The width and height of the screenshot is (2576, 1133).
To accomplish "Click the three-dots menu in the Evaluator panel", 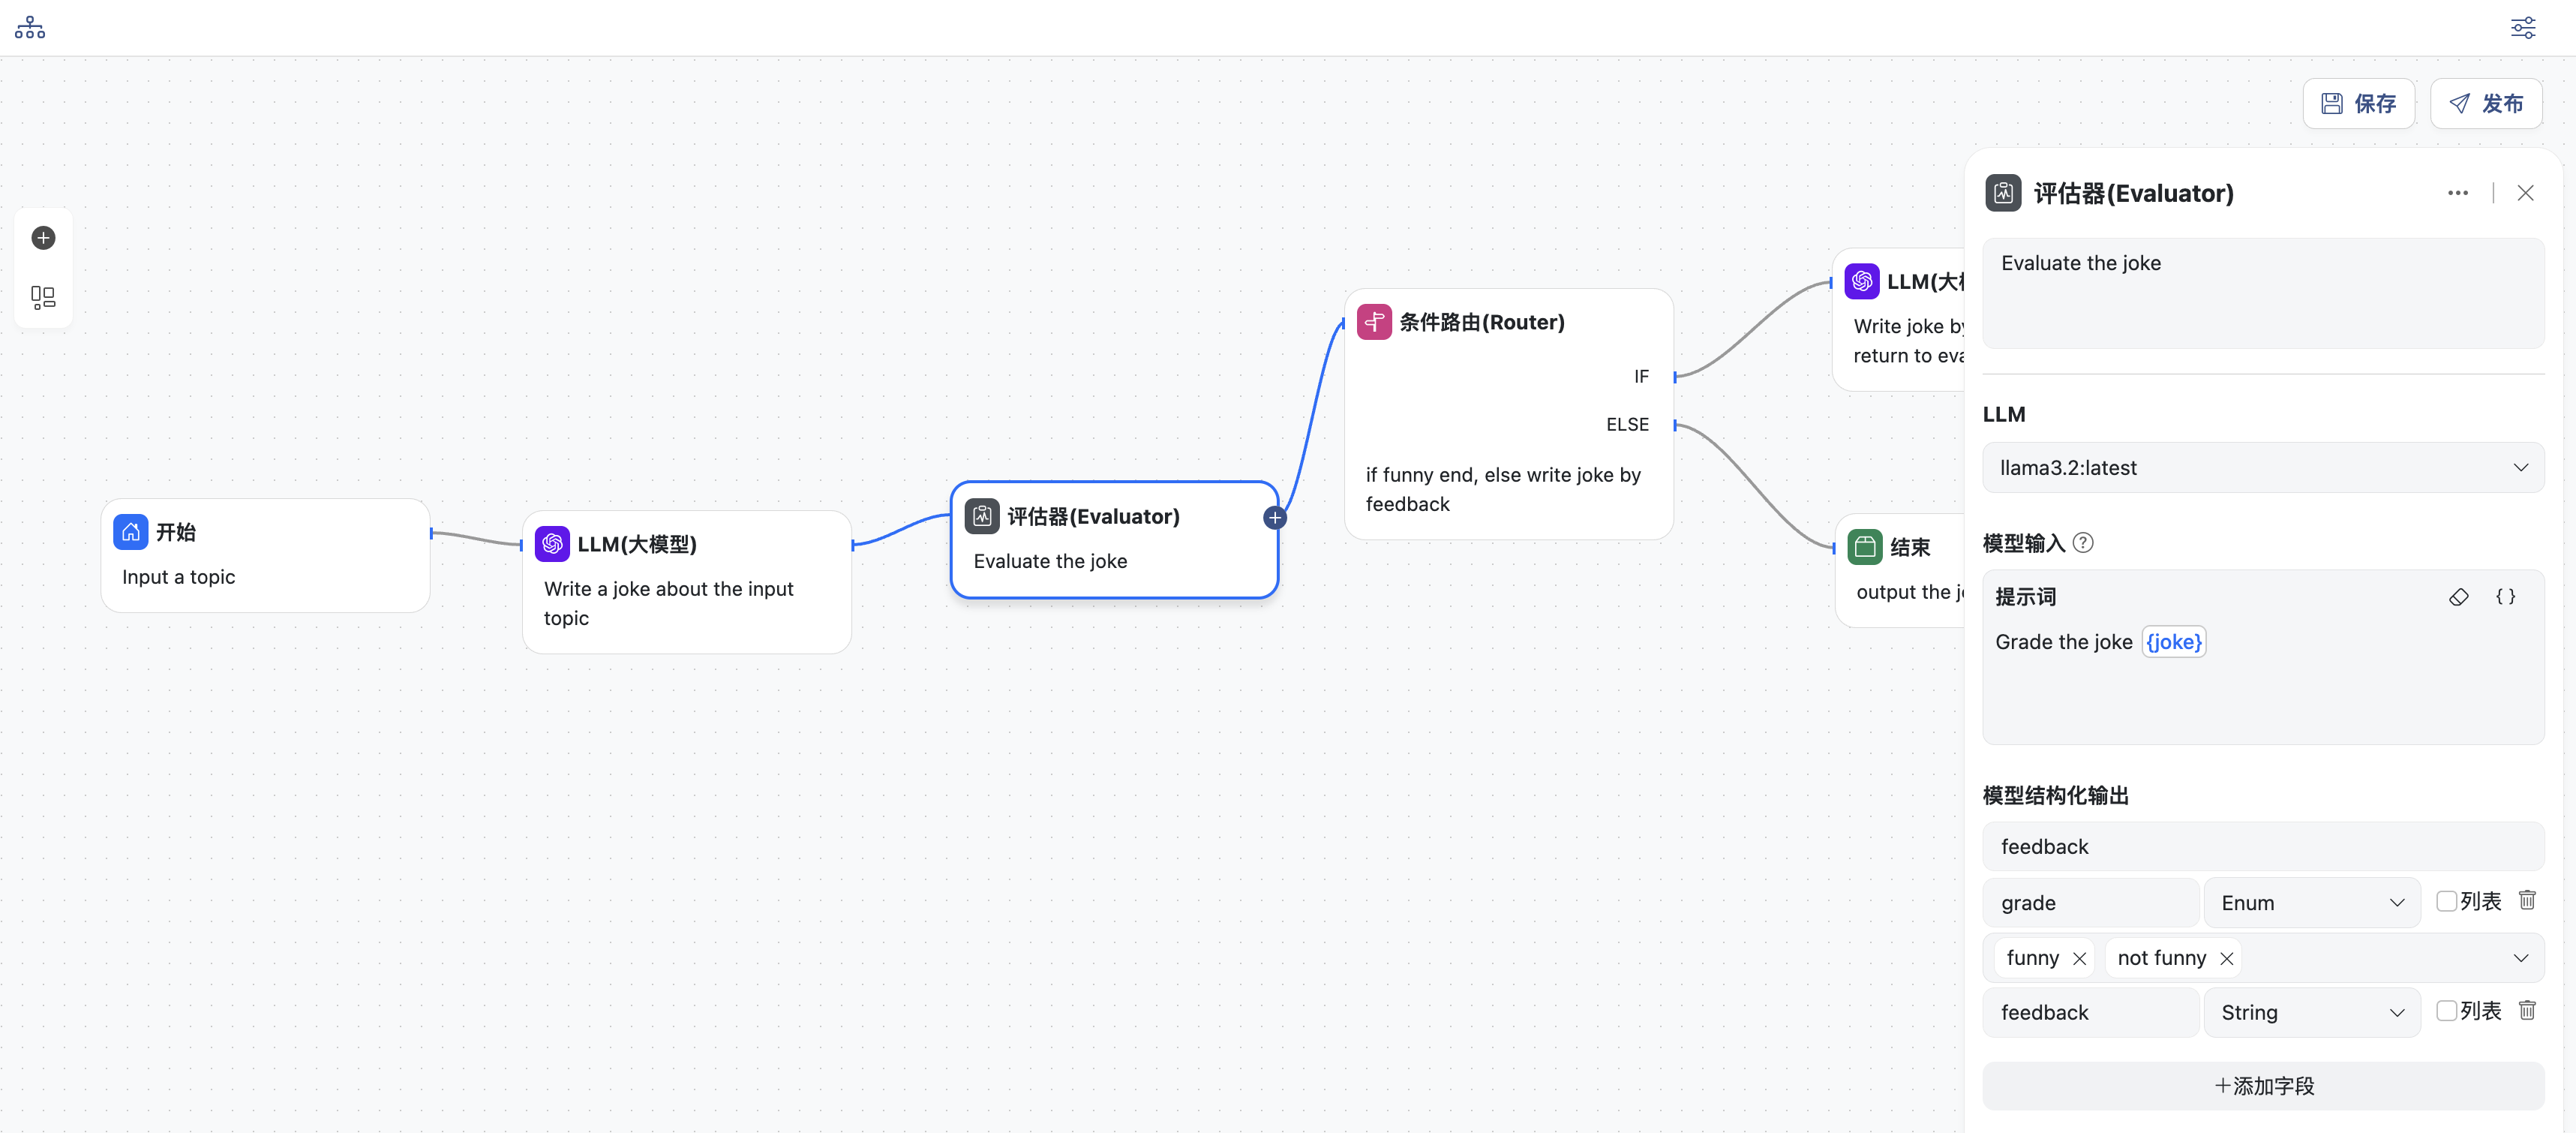I will 2457,193.
